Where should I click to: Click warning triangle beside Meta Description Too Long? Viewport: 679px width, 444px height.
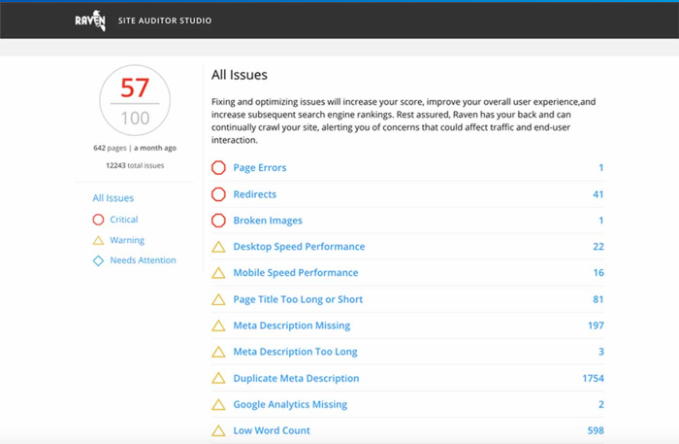point(218,352)
